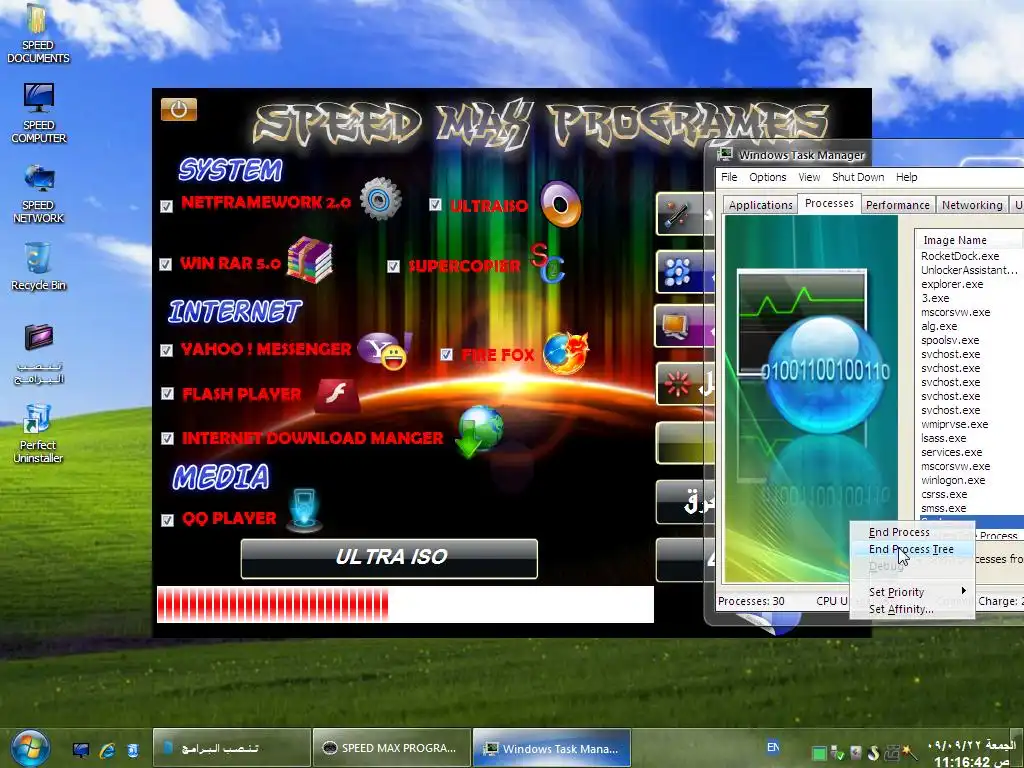
Task: Click the QQ Player icon
Action: tap(304, 509)
